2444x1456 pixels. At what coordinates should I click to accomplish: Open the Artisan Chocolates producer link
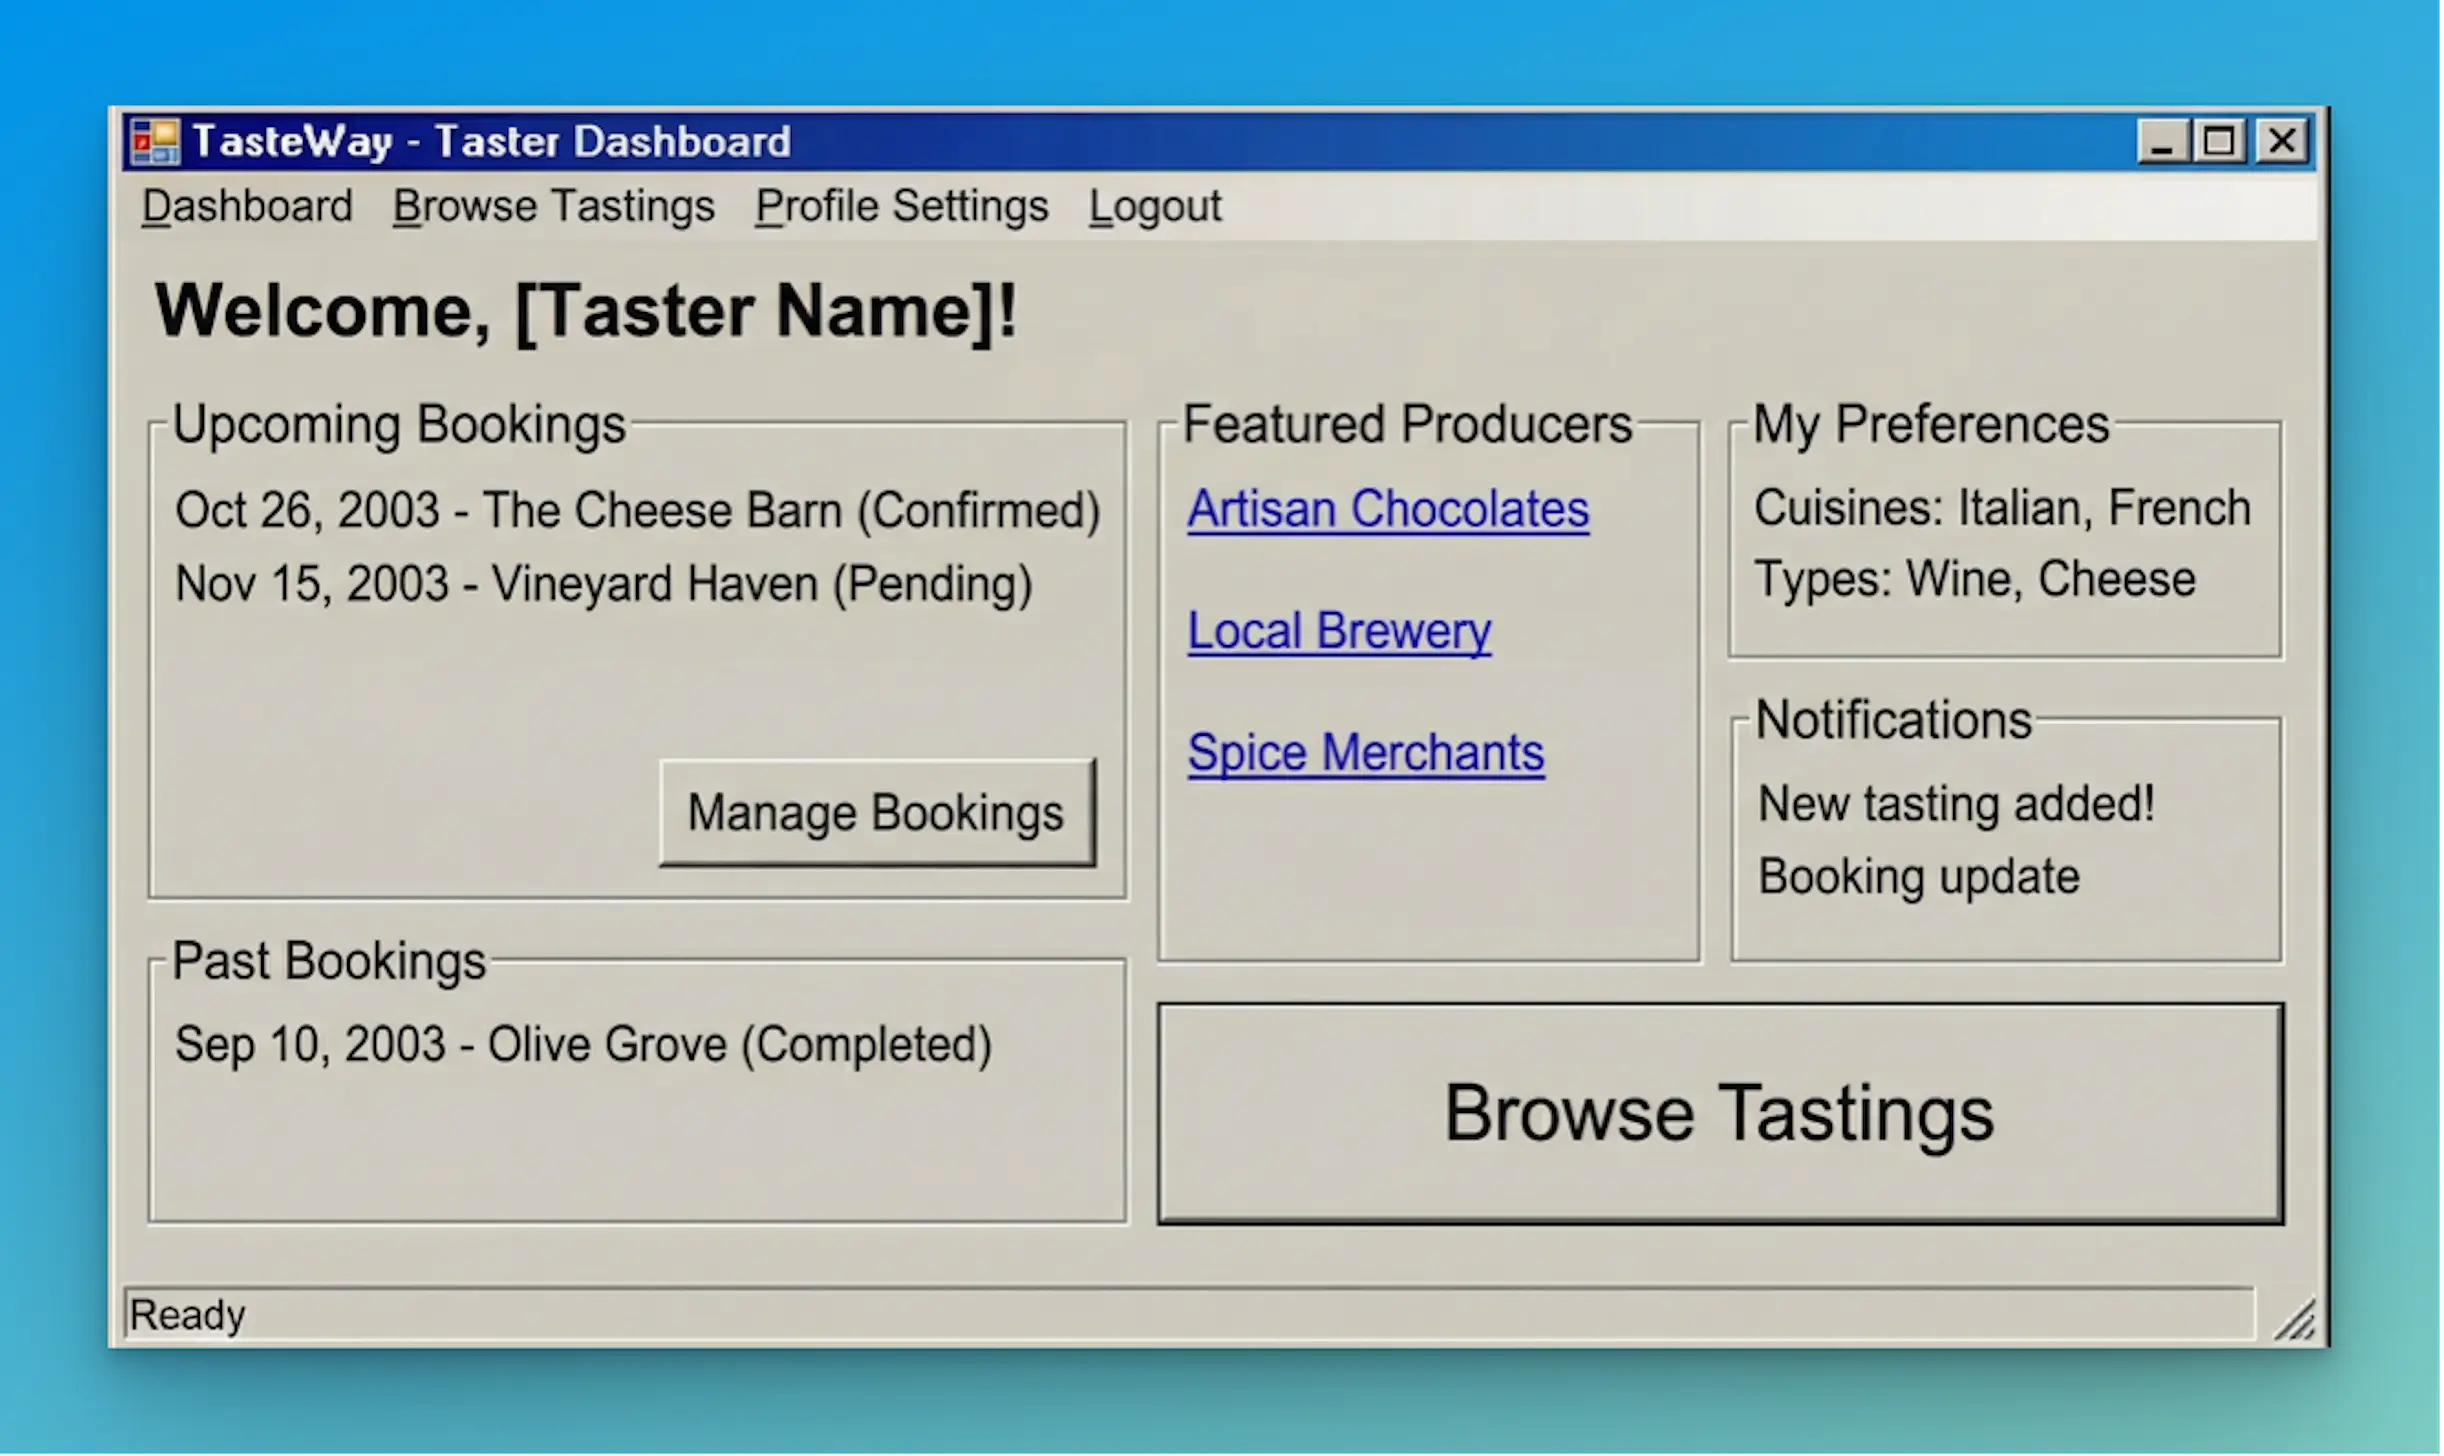pos(1388,508)
